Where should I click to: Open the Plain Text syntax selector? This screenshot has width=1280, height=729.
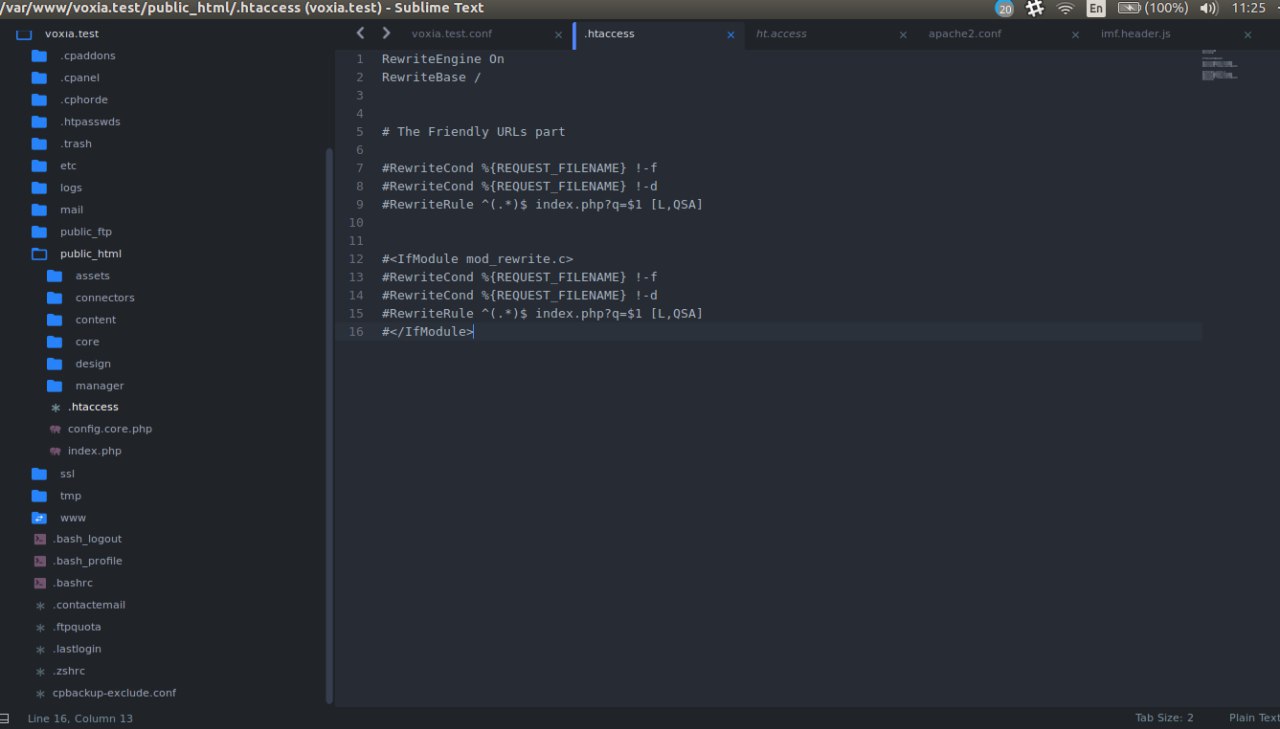click(x=1254, y=718)
